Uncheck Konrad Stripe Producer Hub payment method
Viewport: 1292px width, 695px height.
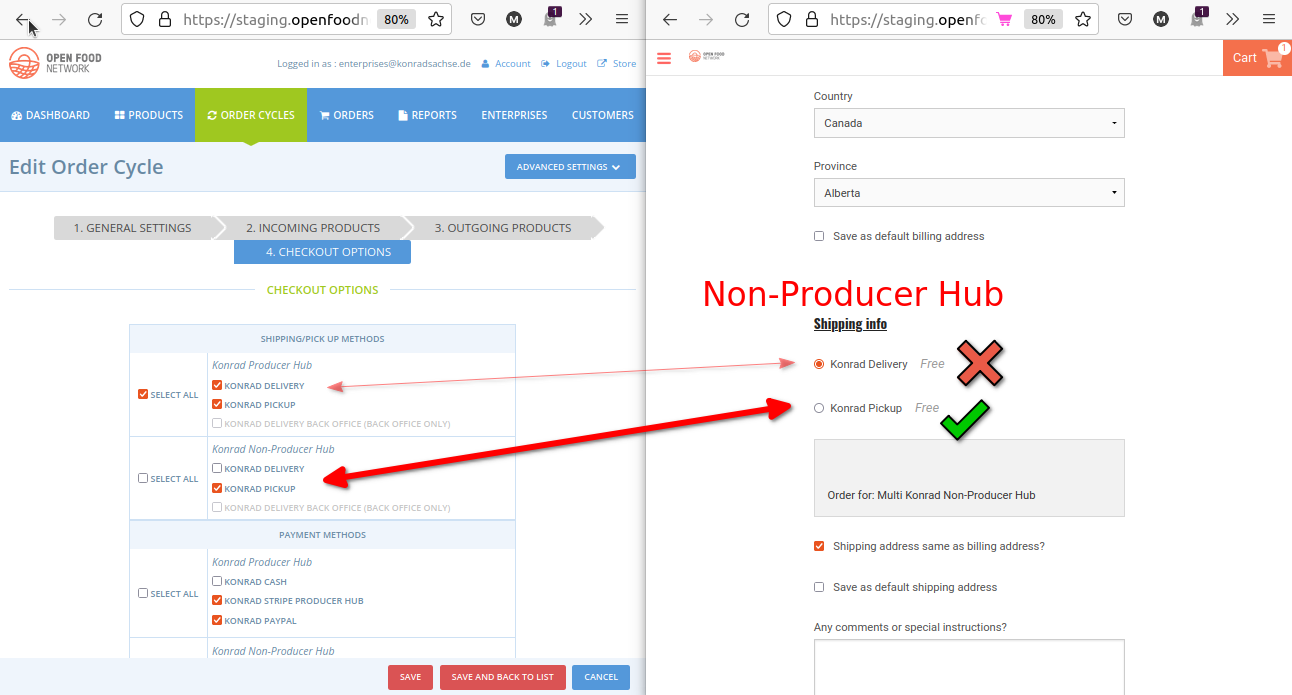click(x=217, y=601)
